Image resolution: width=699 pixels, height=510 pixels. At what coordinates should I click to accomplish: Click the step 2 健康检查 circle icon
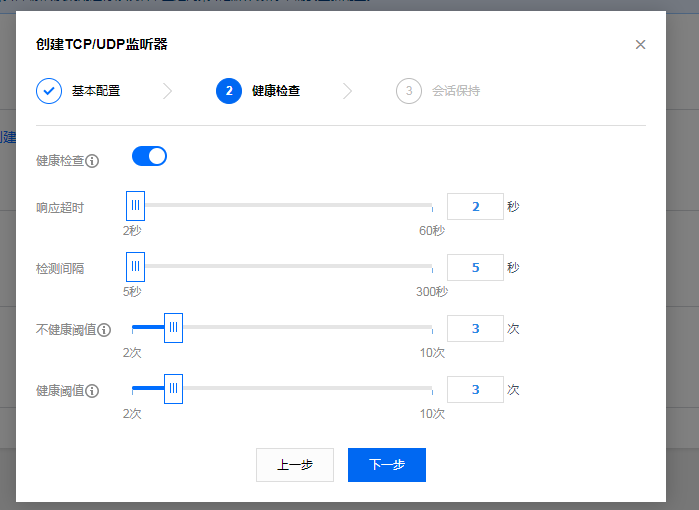tap(229, 91)
